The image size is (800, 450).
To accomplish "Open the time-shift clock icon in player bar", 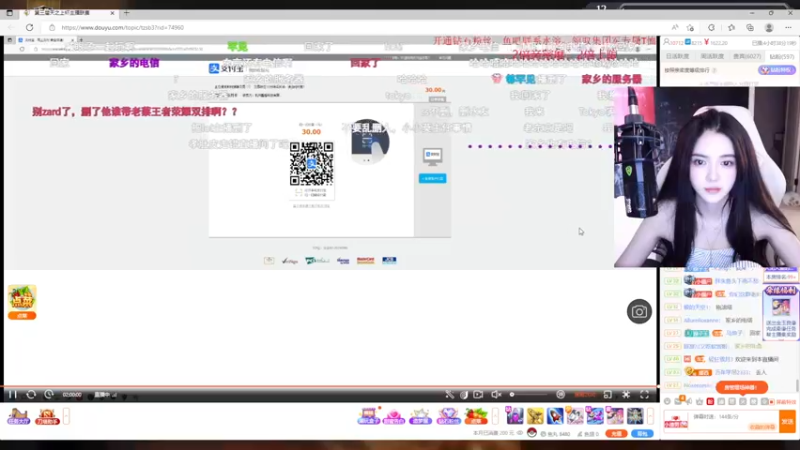I will (48, 394).
